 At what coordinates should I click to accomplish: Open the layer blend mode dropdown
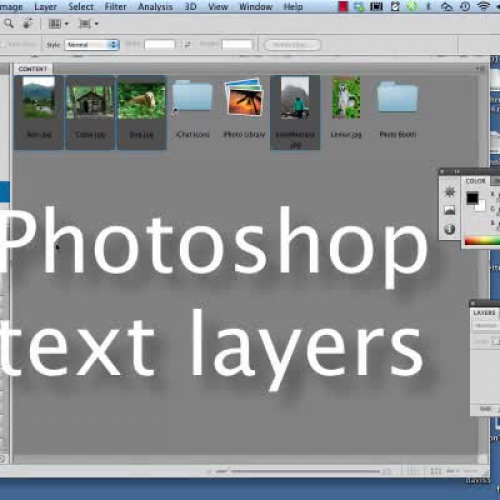point(487,325)
